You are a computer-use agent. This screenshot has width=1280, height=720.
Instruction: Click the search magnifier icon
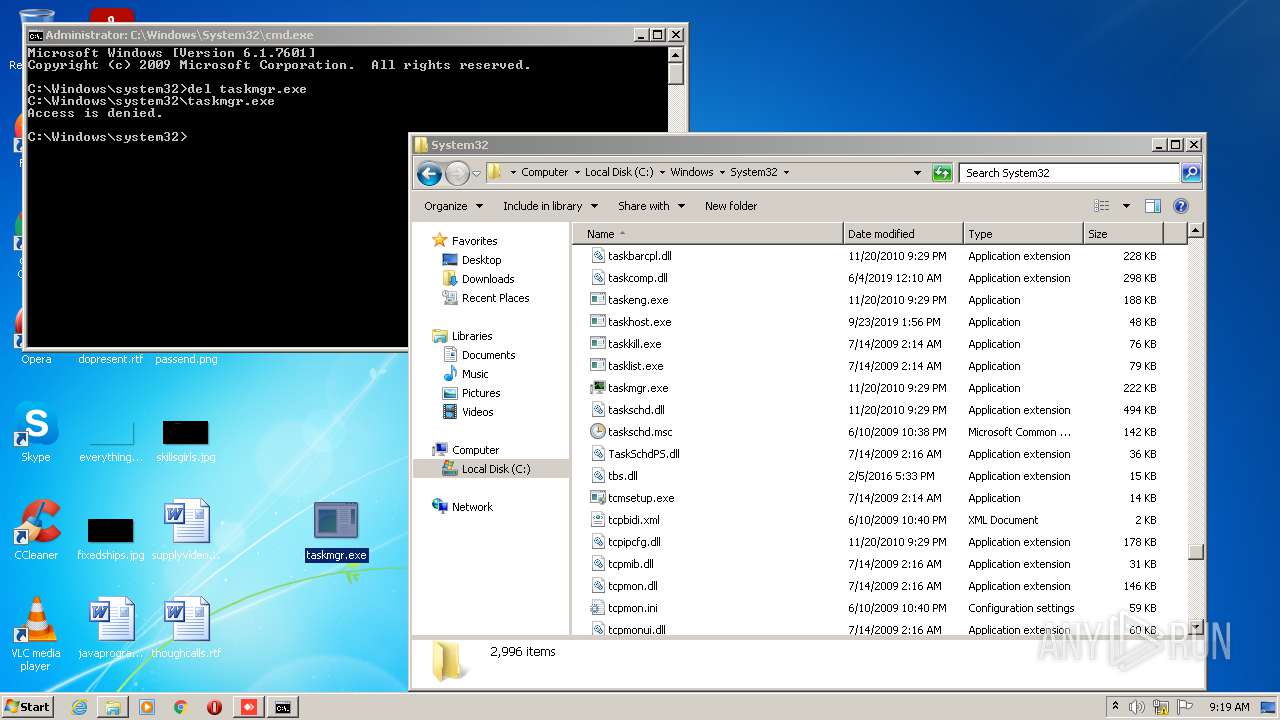[x=1191, y=173]
